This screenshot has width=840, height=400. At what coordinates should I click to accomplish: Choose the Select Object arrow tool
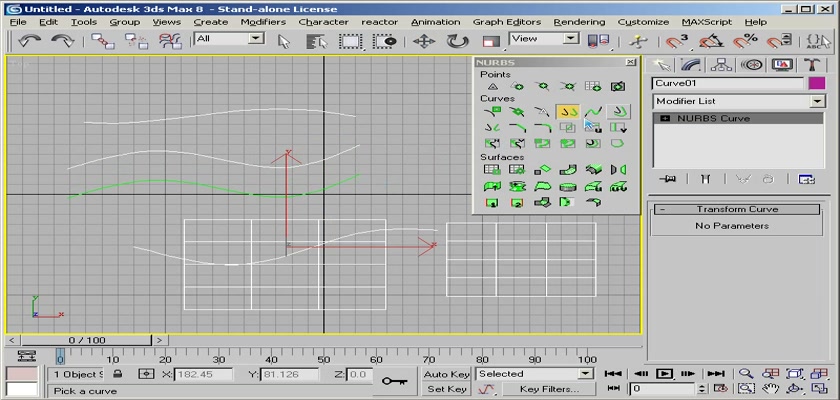[x=284, y=41]
